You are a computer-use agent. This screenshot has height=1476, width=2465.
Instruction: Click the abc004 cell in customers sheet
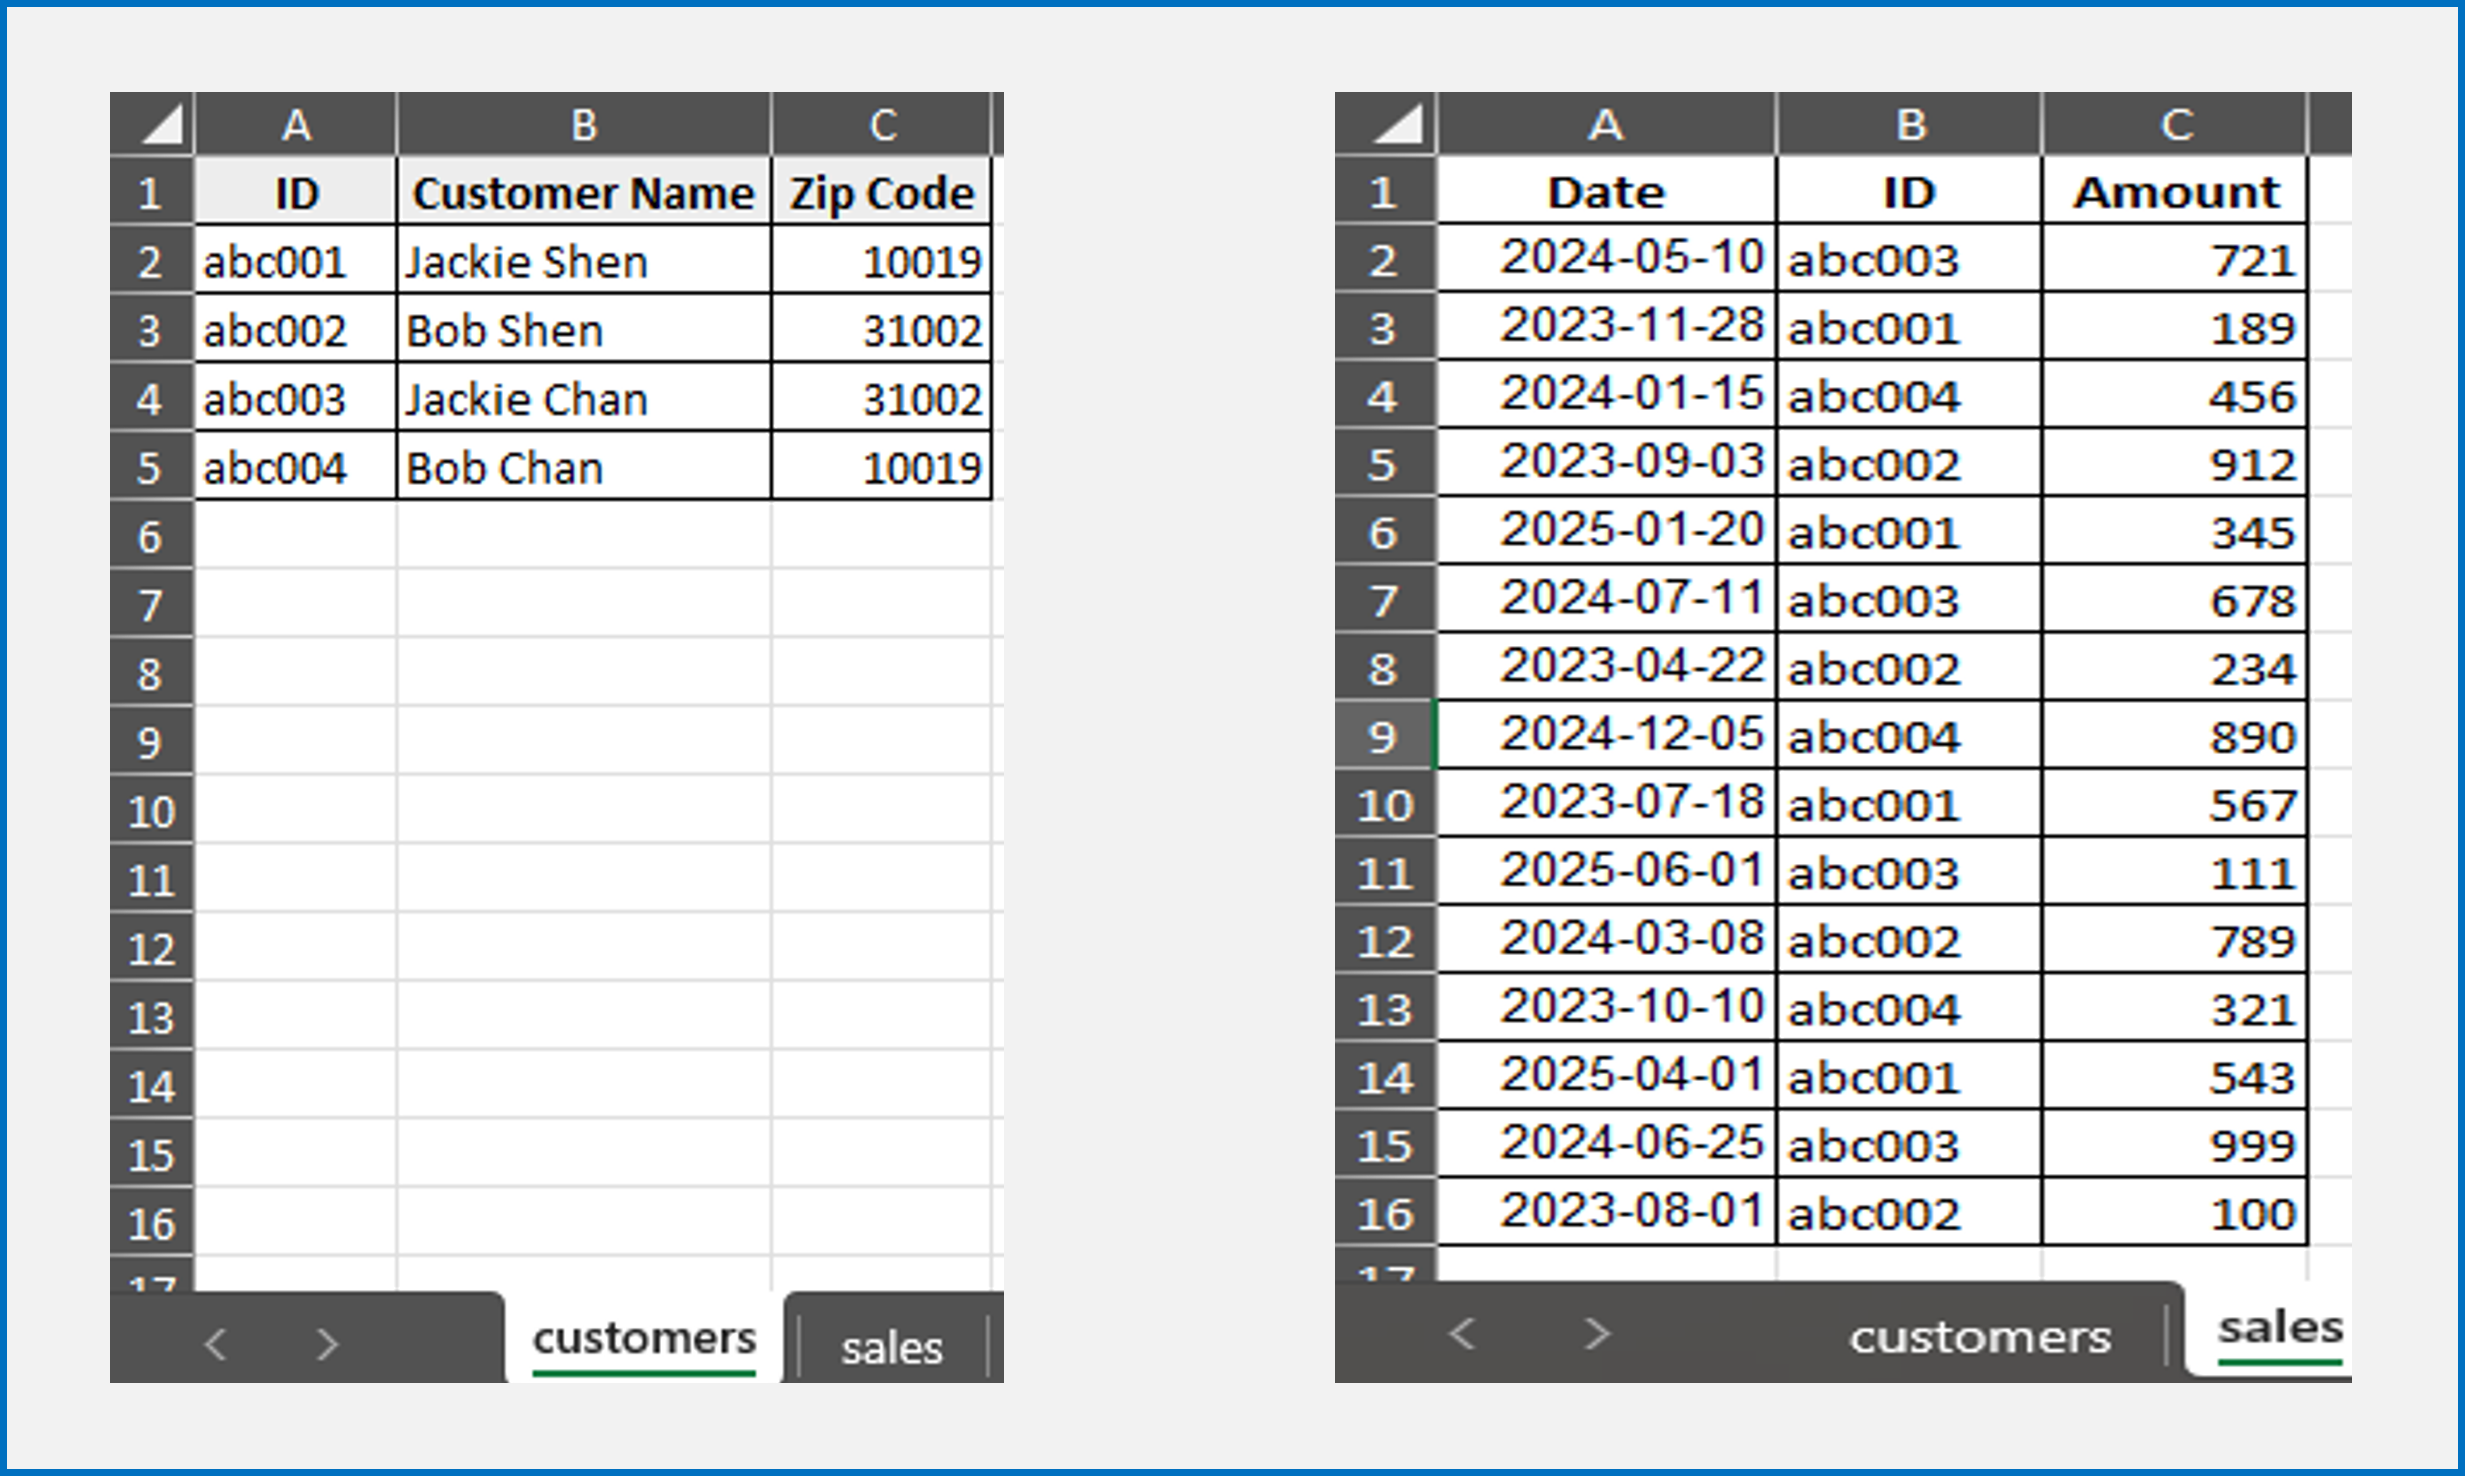pyautogui.click(x=295, y=468)
